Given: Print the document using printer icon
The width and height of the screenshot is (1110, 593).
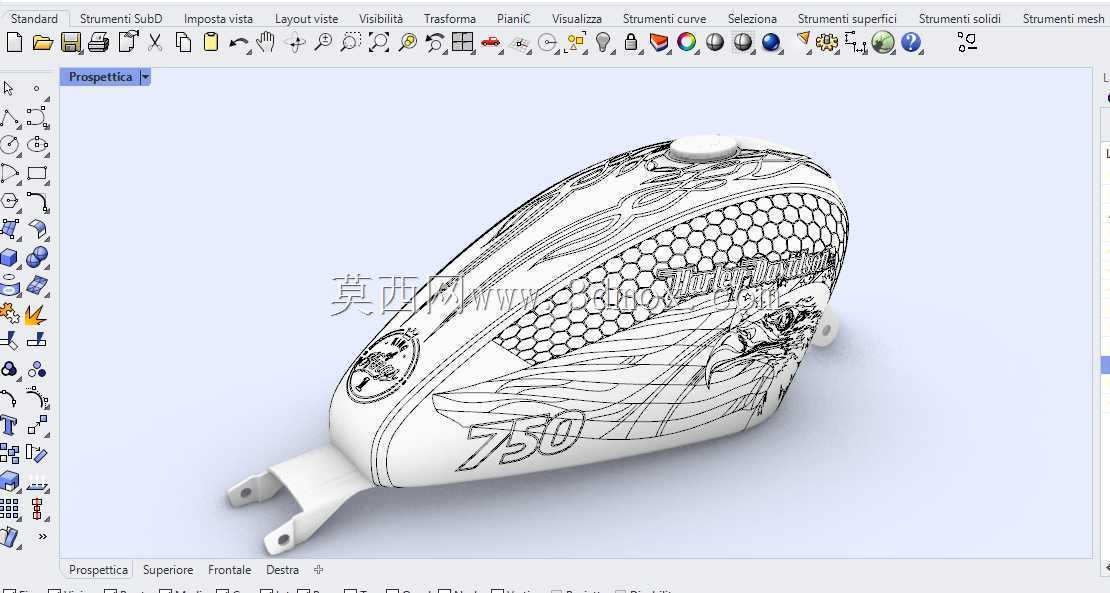Looking at the screenshot, I should coord(98,43).
